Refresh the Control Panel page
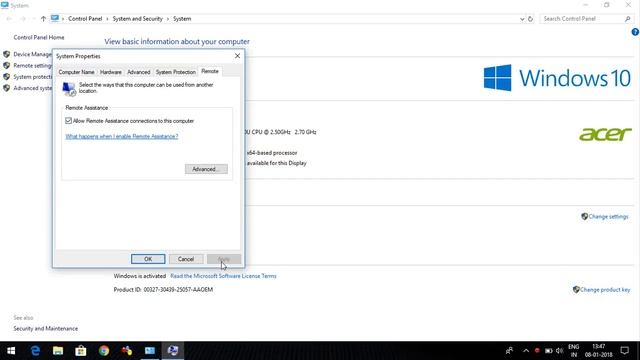The image size is (640, 360). [530, 19]
